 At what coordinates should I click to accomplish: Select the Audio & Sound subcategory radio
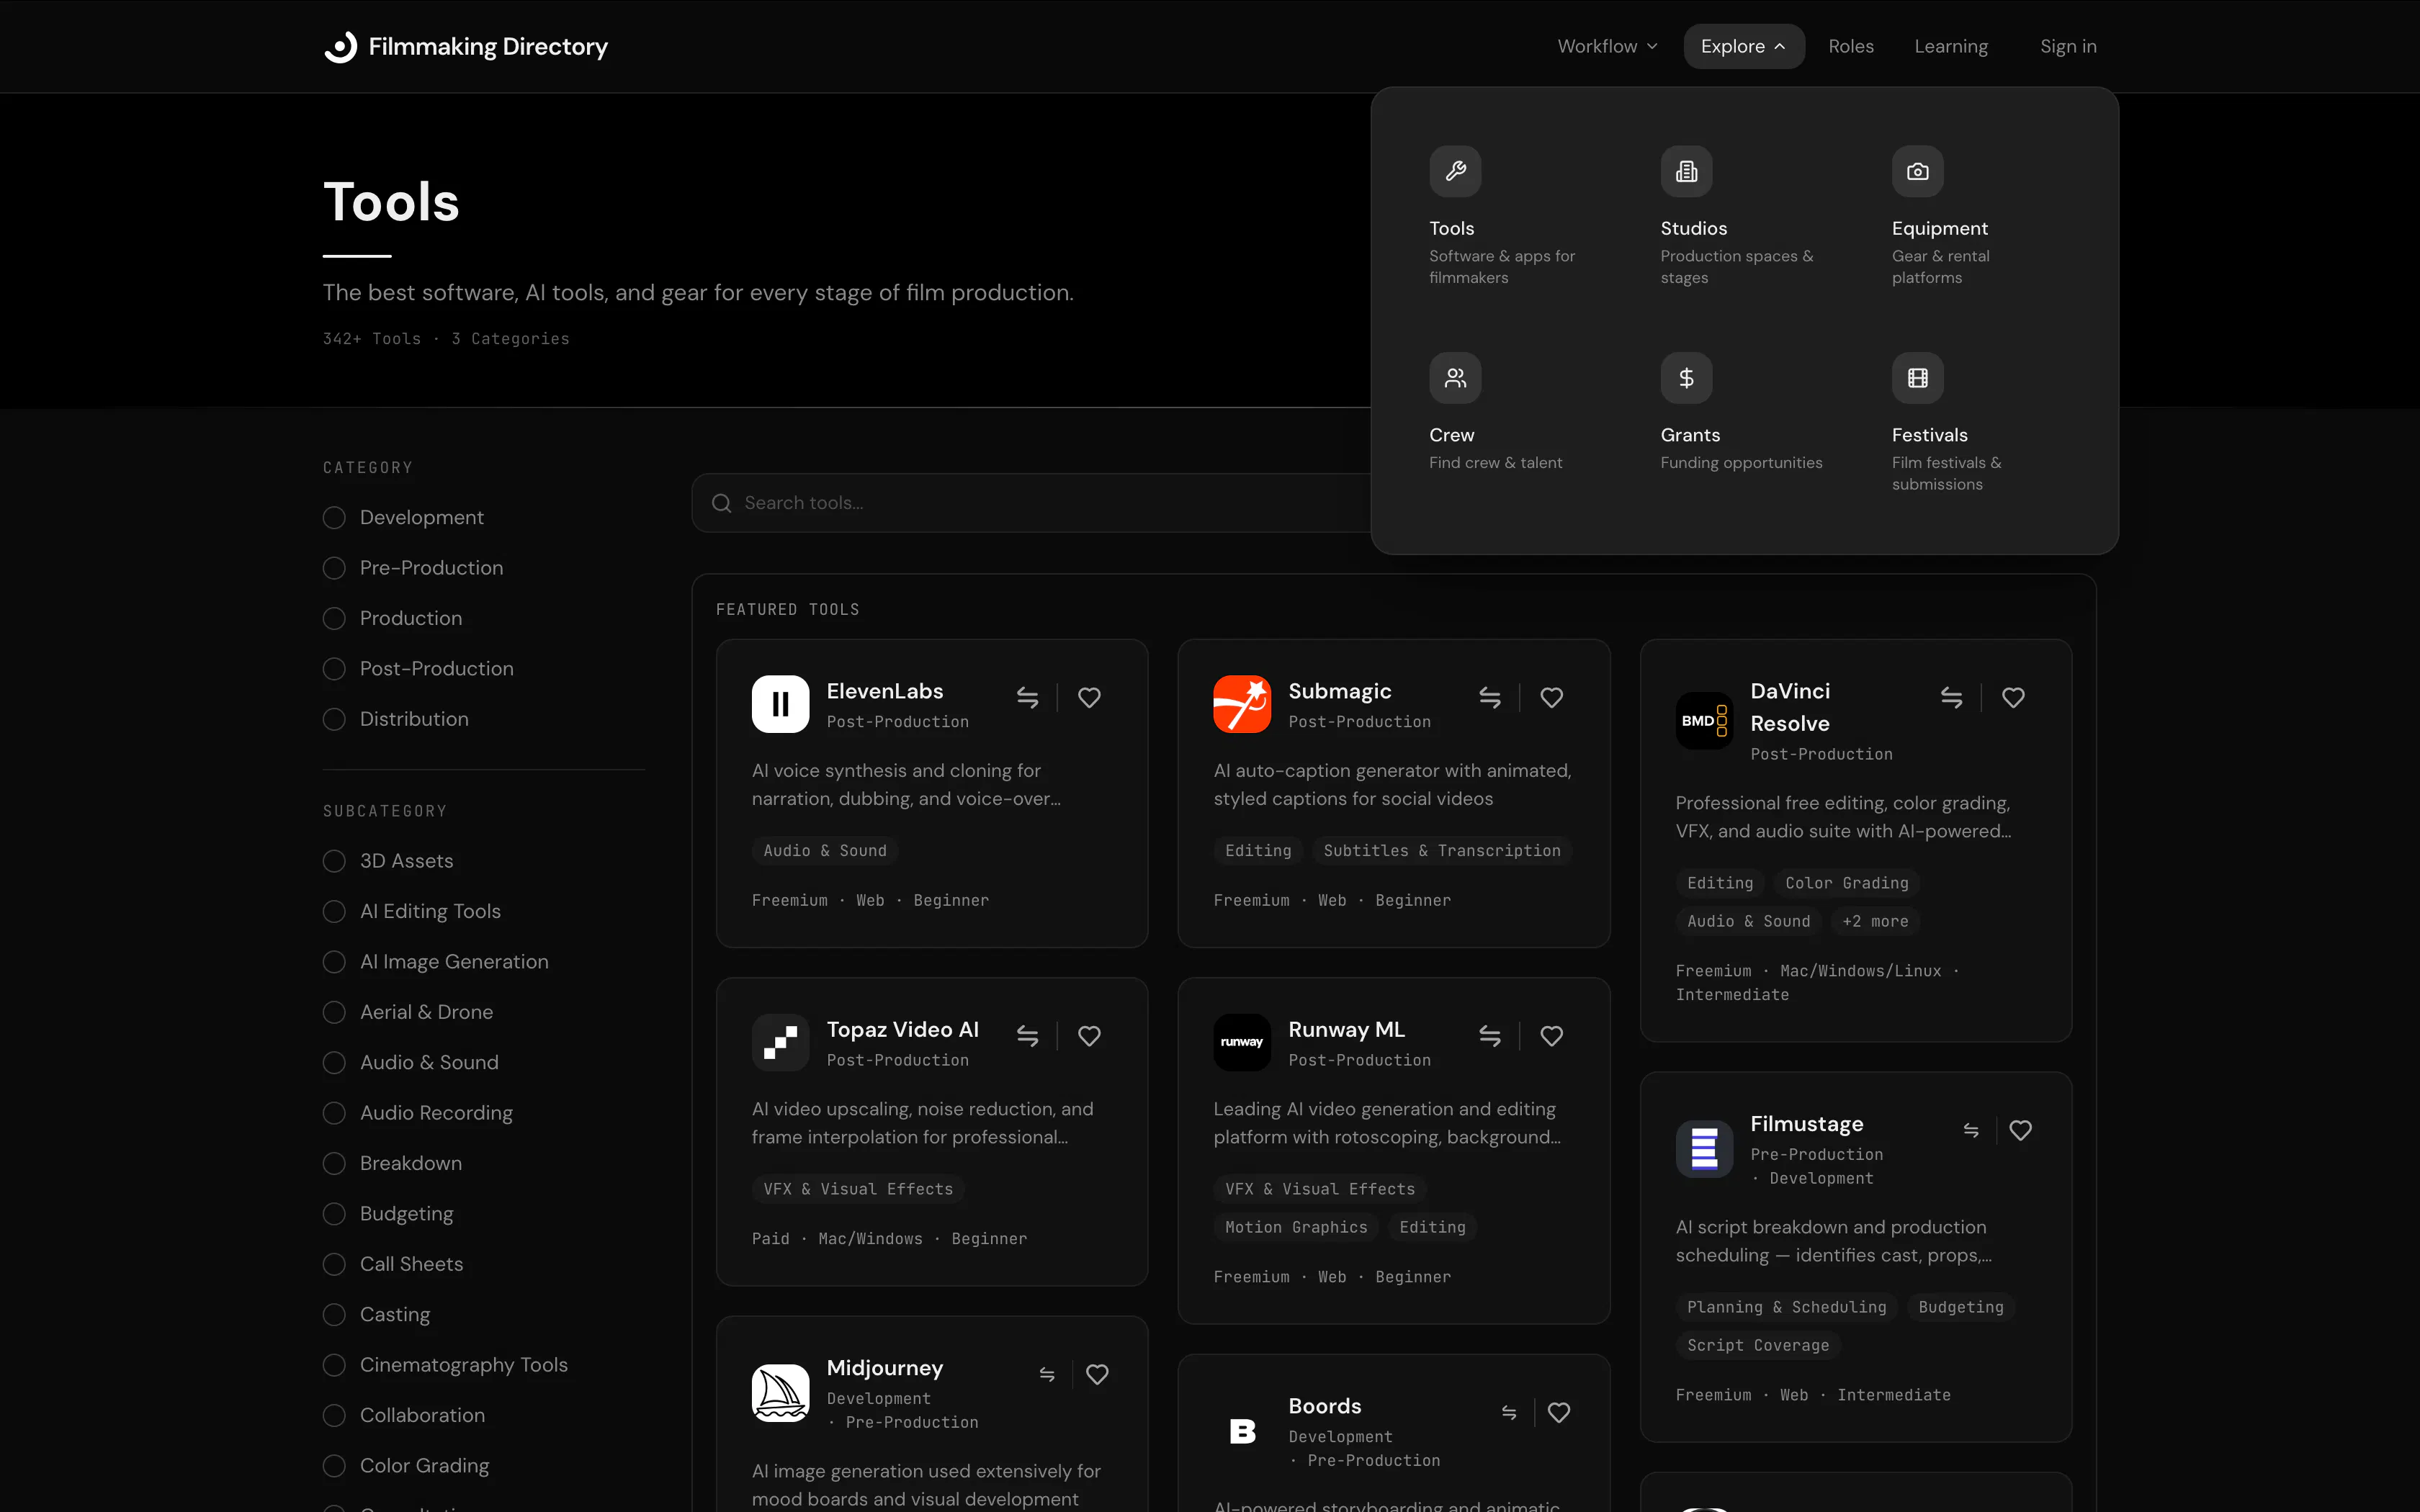(334, 1062)
